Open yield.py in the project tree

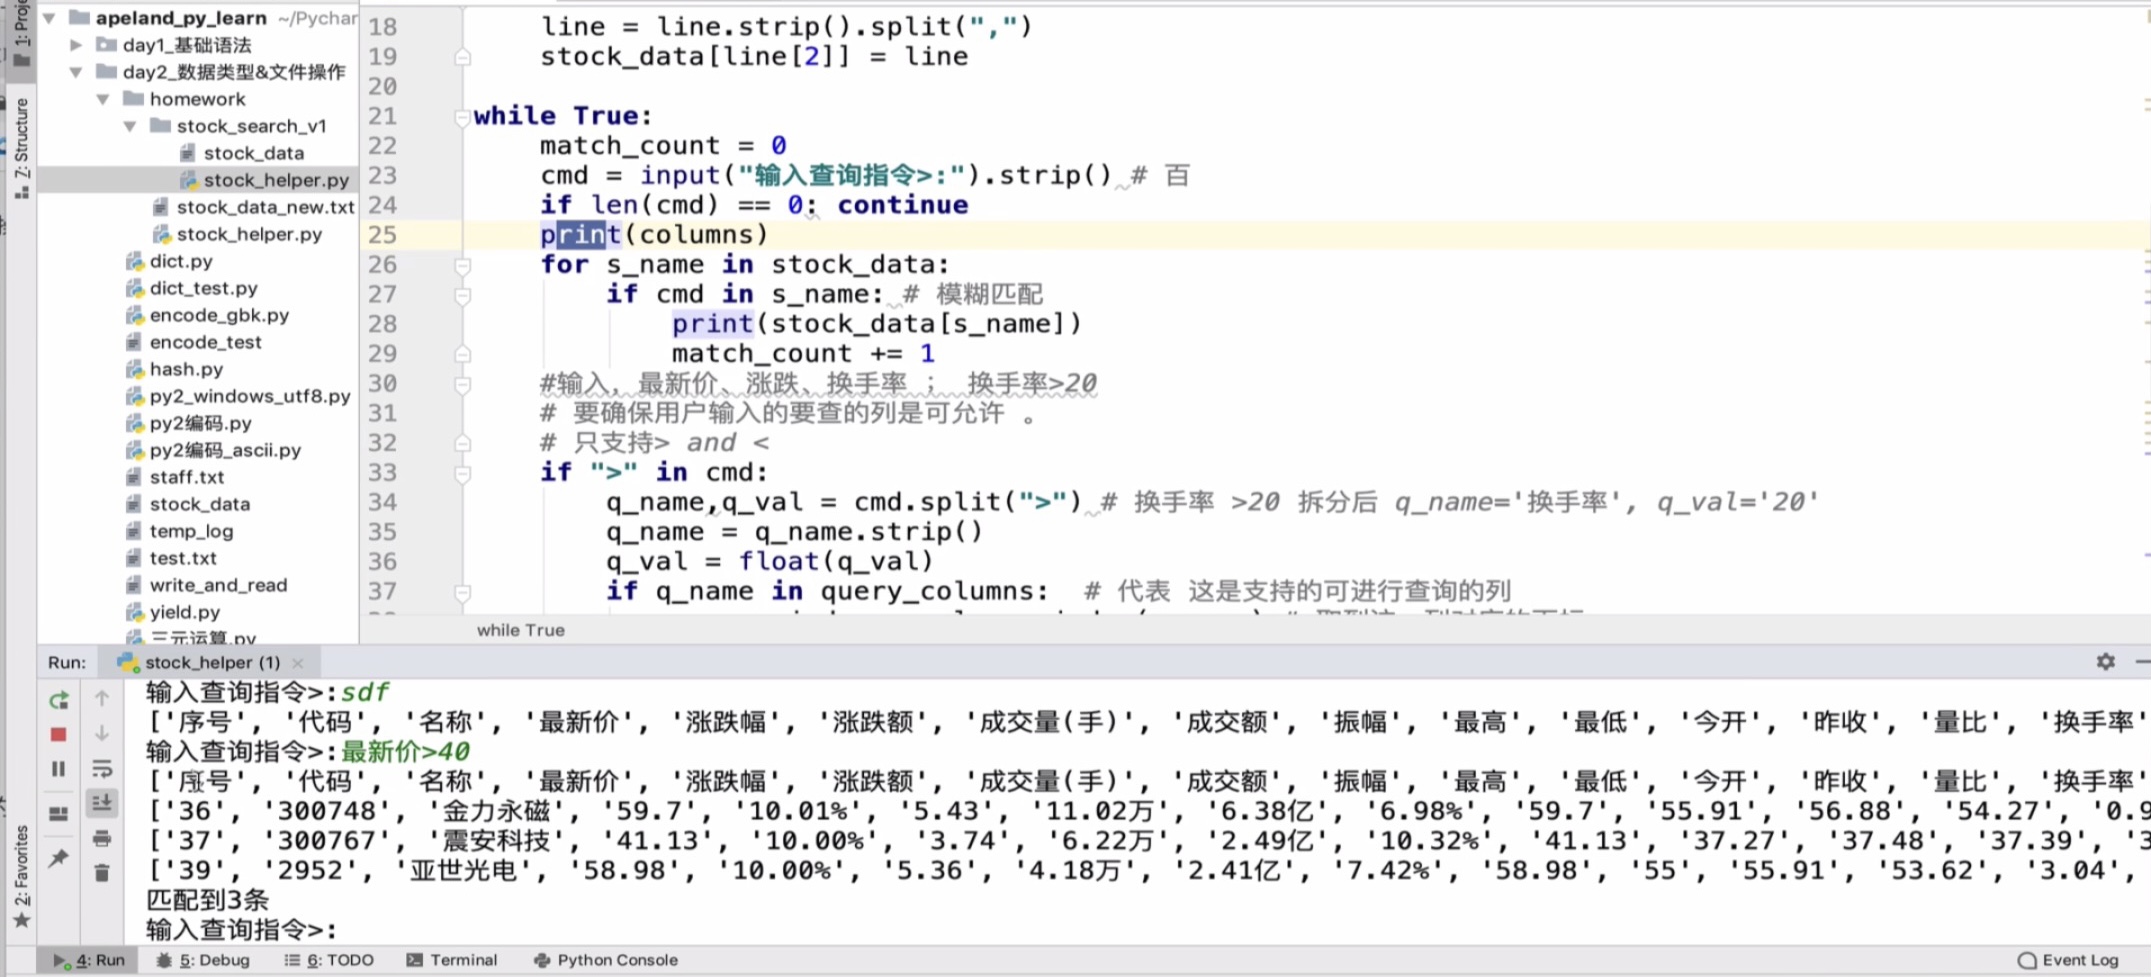185,612
